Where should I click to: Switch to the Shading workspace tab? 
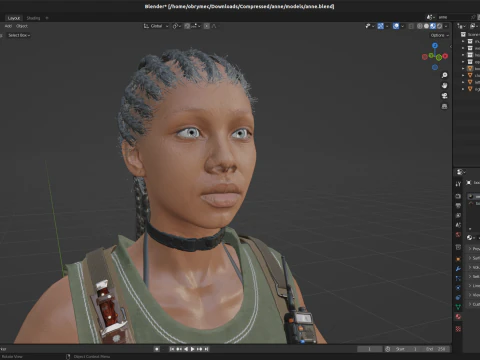pyautogui.click(x=33, y=18)
